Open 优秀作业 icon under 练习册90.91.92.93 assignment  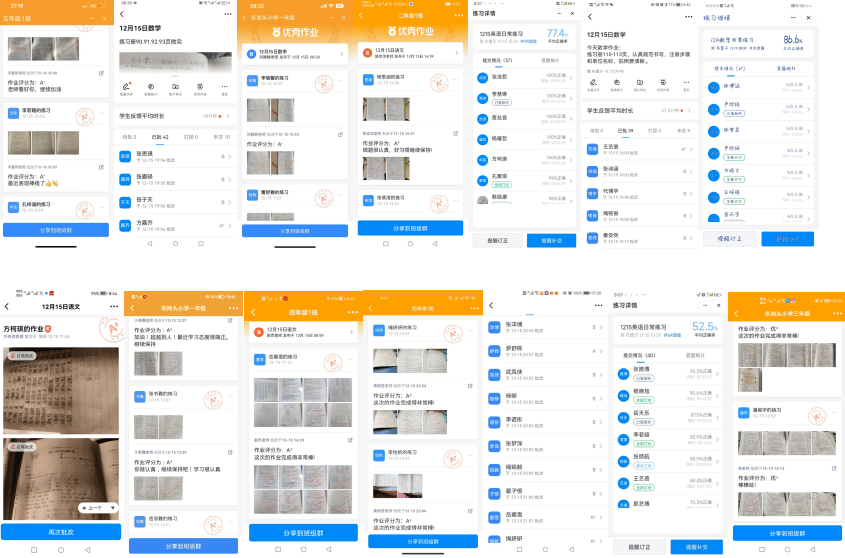(x=200, y=89)
